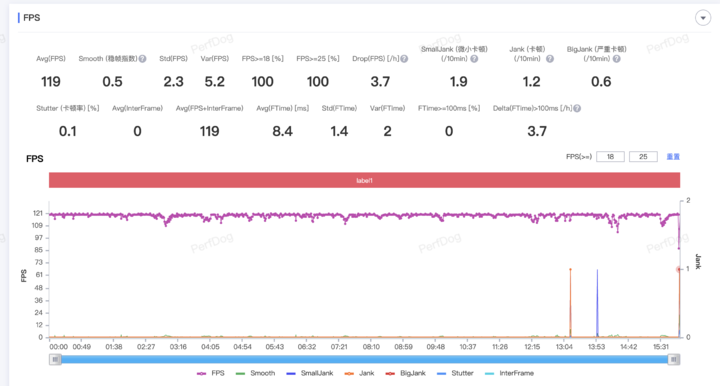This screenshot has height=386, width=720.
Task: Toggle the InterFrame series in the legend
Action: tap(509, 373)
